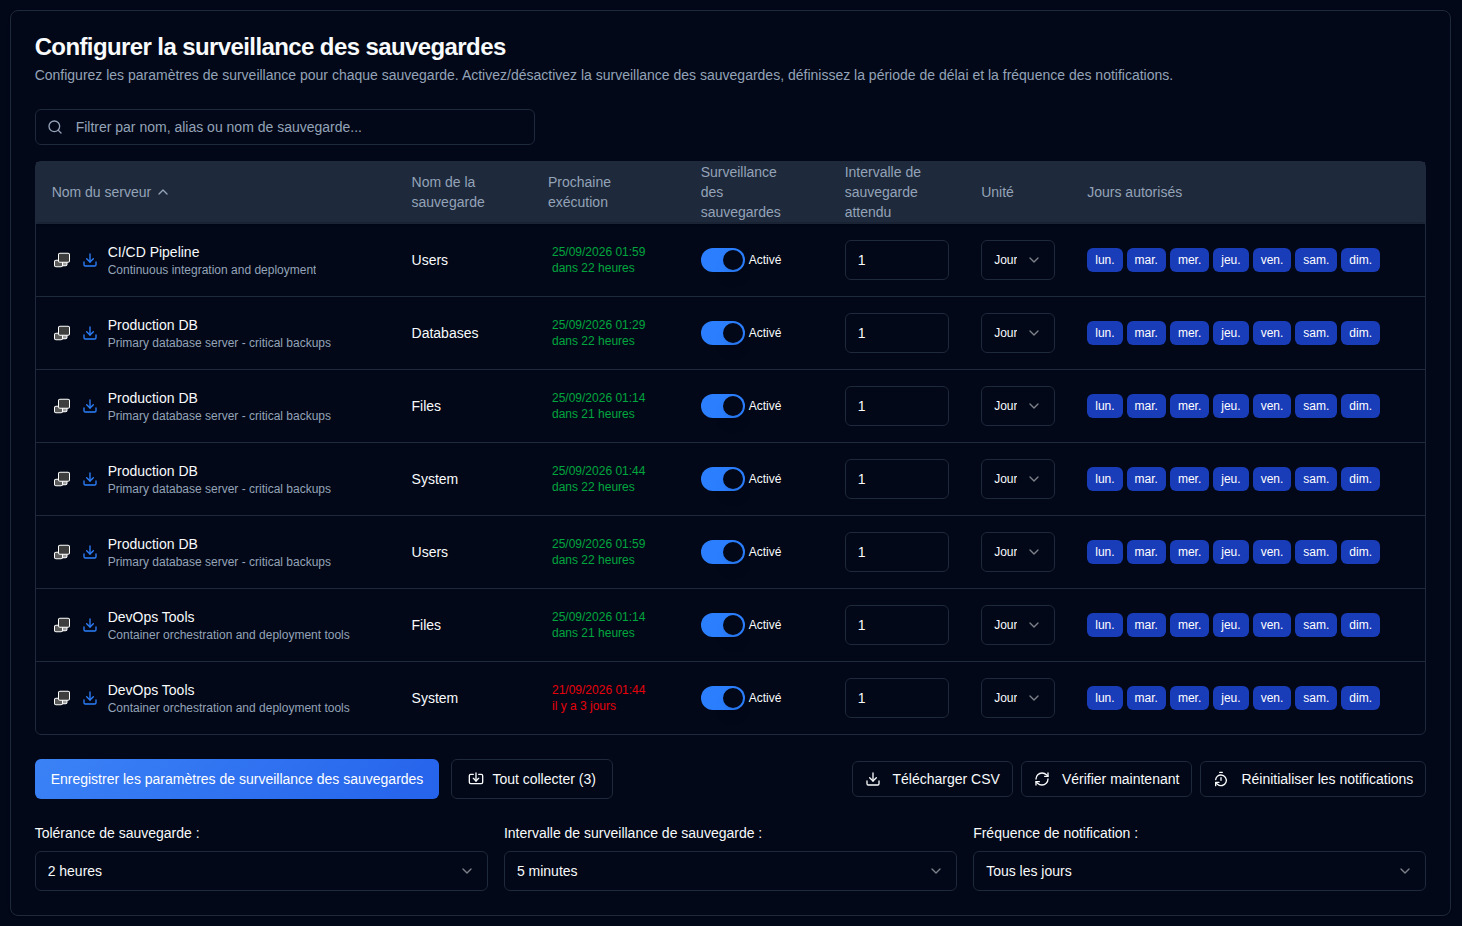Open Fréquence de notification dropdown
The width and height of the screenshot is (1462, 926).
click(x=1199, y=871)
